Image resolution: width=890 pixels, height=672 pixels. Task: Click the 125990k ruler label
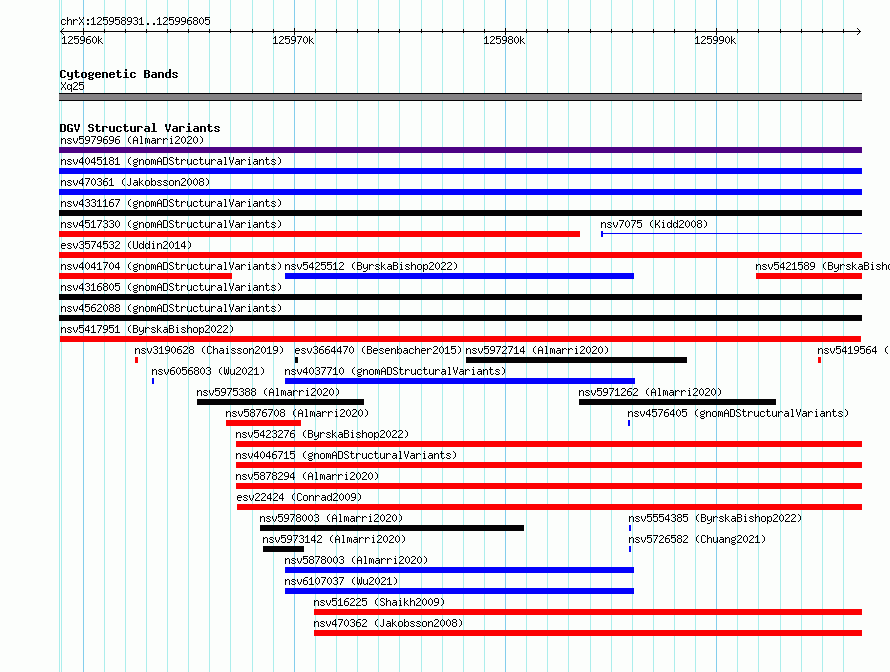click(x=715, y=40)
